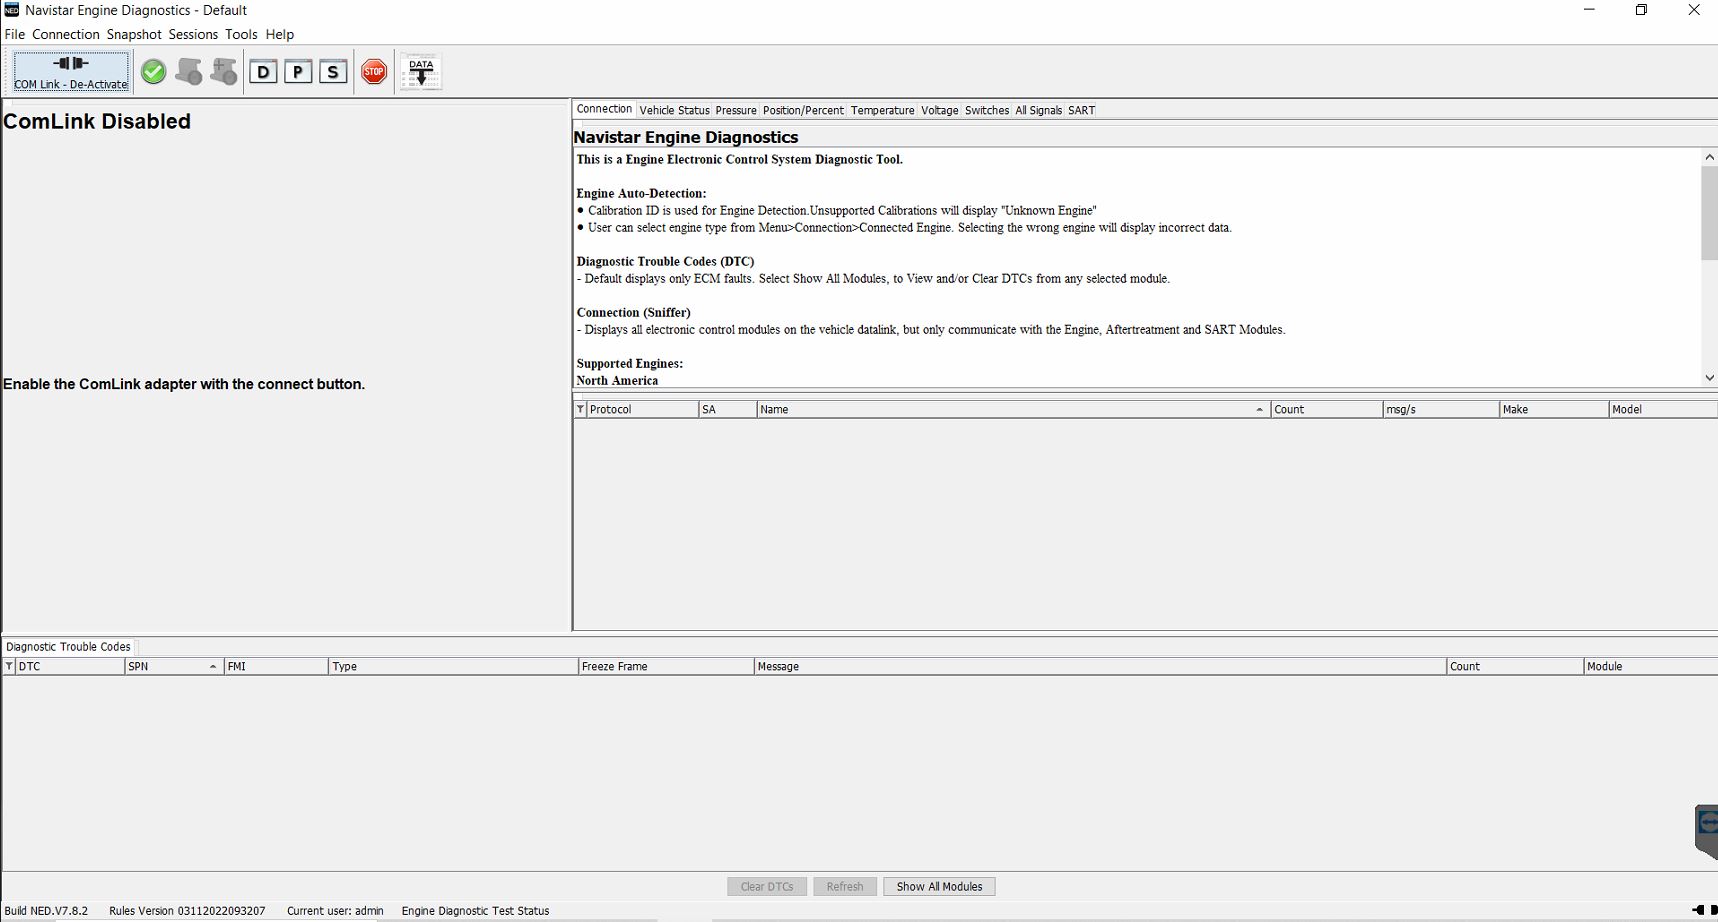Open the P window toolbar button
Image resolution: width=1718 pixels, height=922 pixels.
(298, 72)
